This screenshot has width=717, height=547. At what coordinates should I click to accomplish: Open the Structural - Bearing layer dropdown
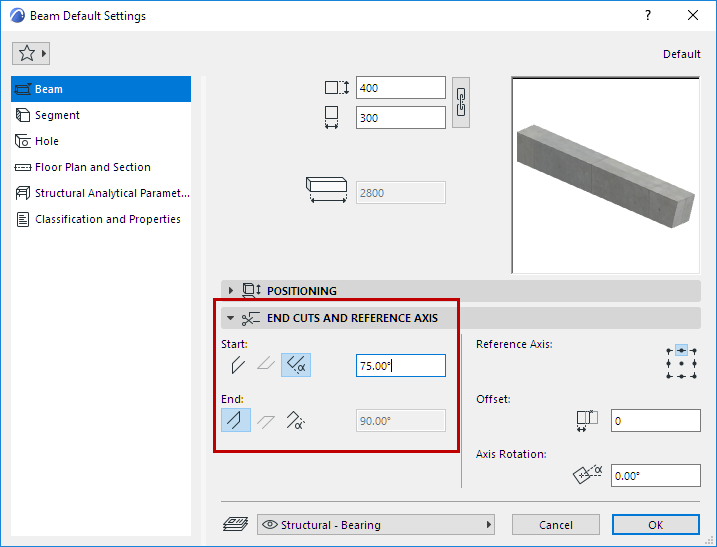tap(376, 525)
